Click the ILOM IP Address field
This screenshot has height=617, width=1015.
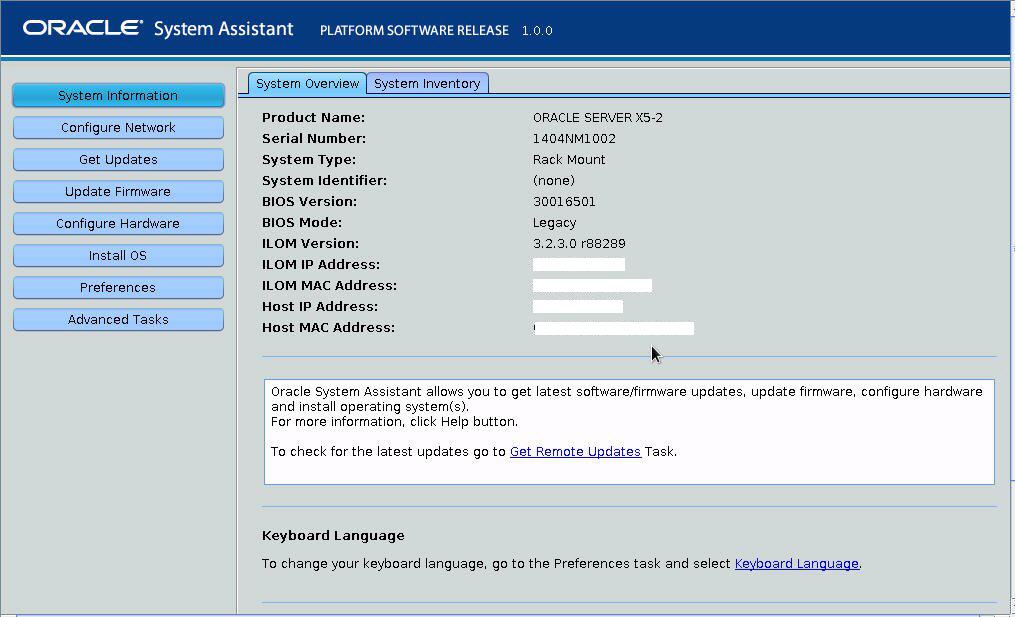(578, 264)
